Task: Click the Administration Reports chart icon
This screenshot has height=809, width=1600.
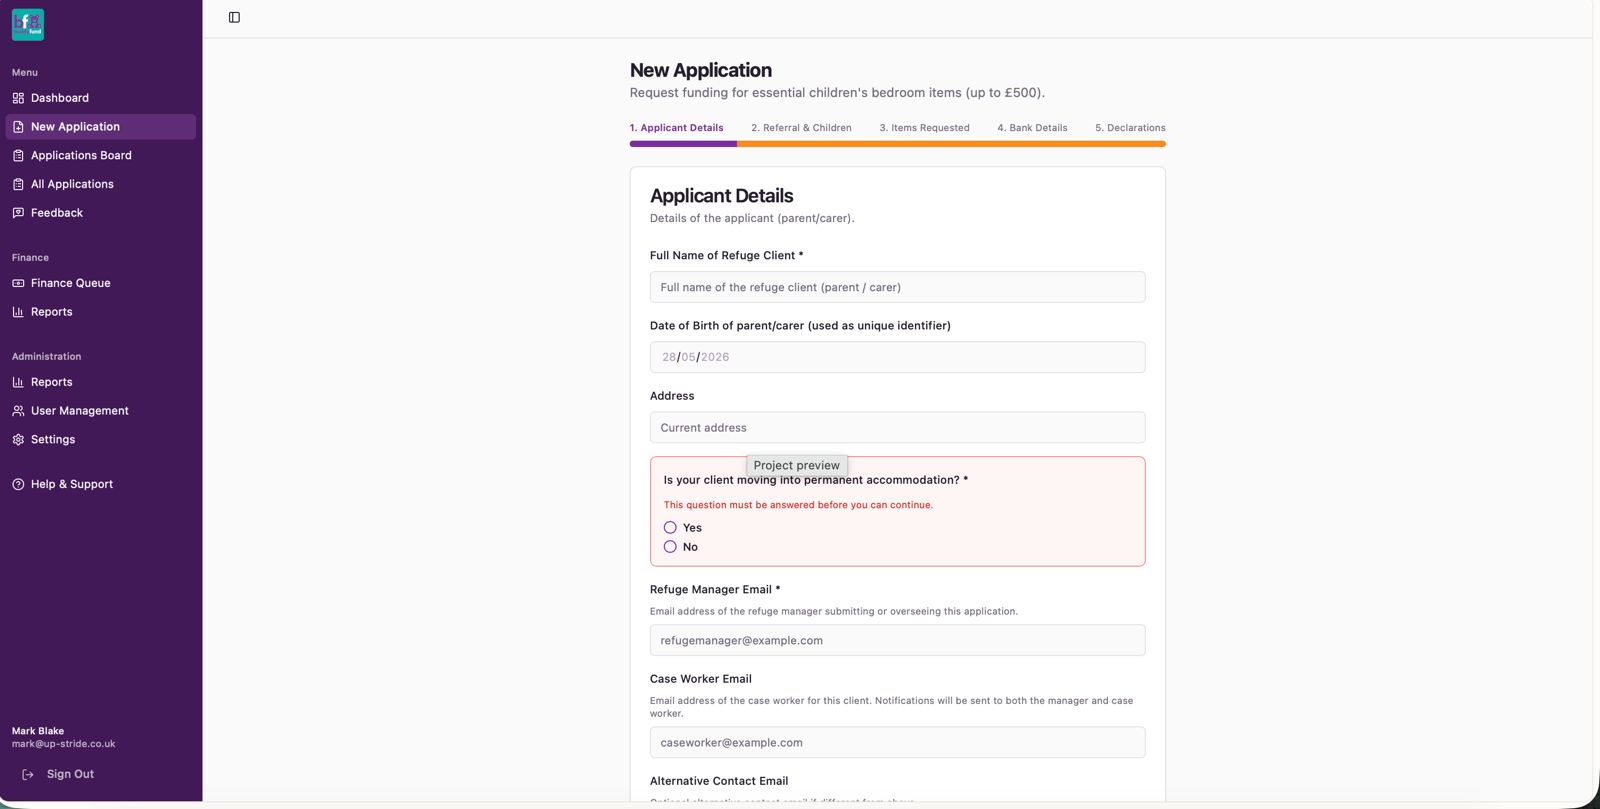Action: pyautogui.click(x=18, y=382)
